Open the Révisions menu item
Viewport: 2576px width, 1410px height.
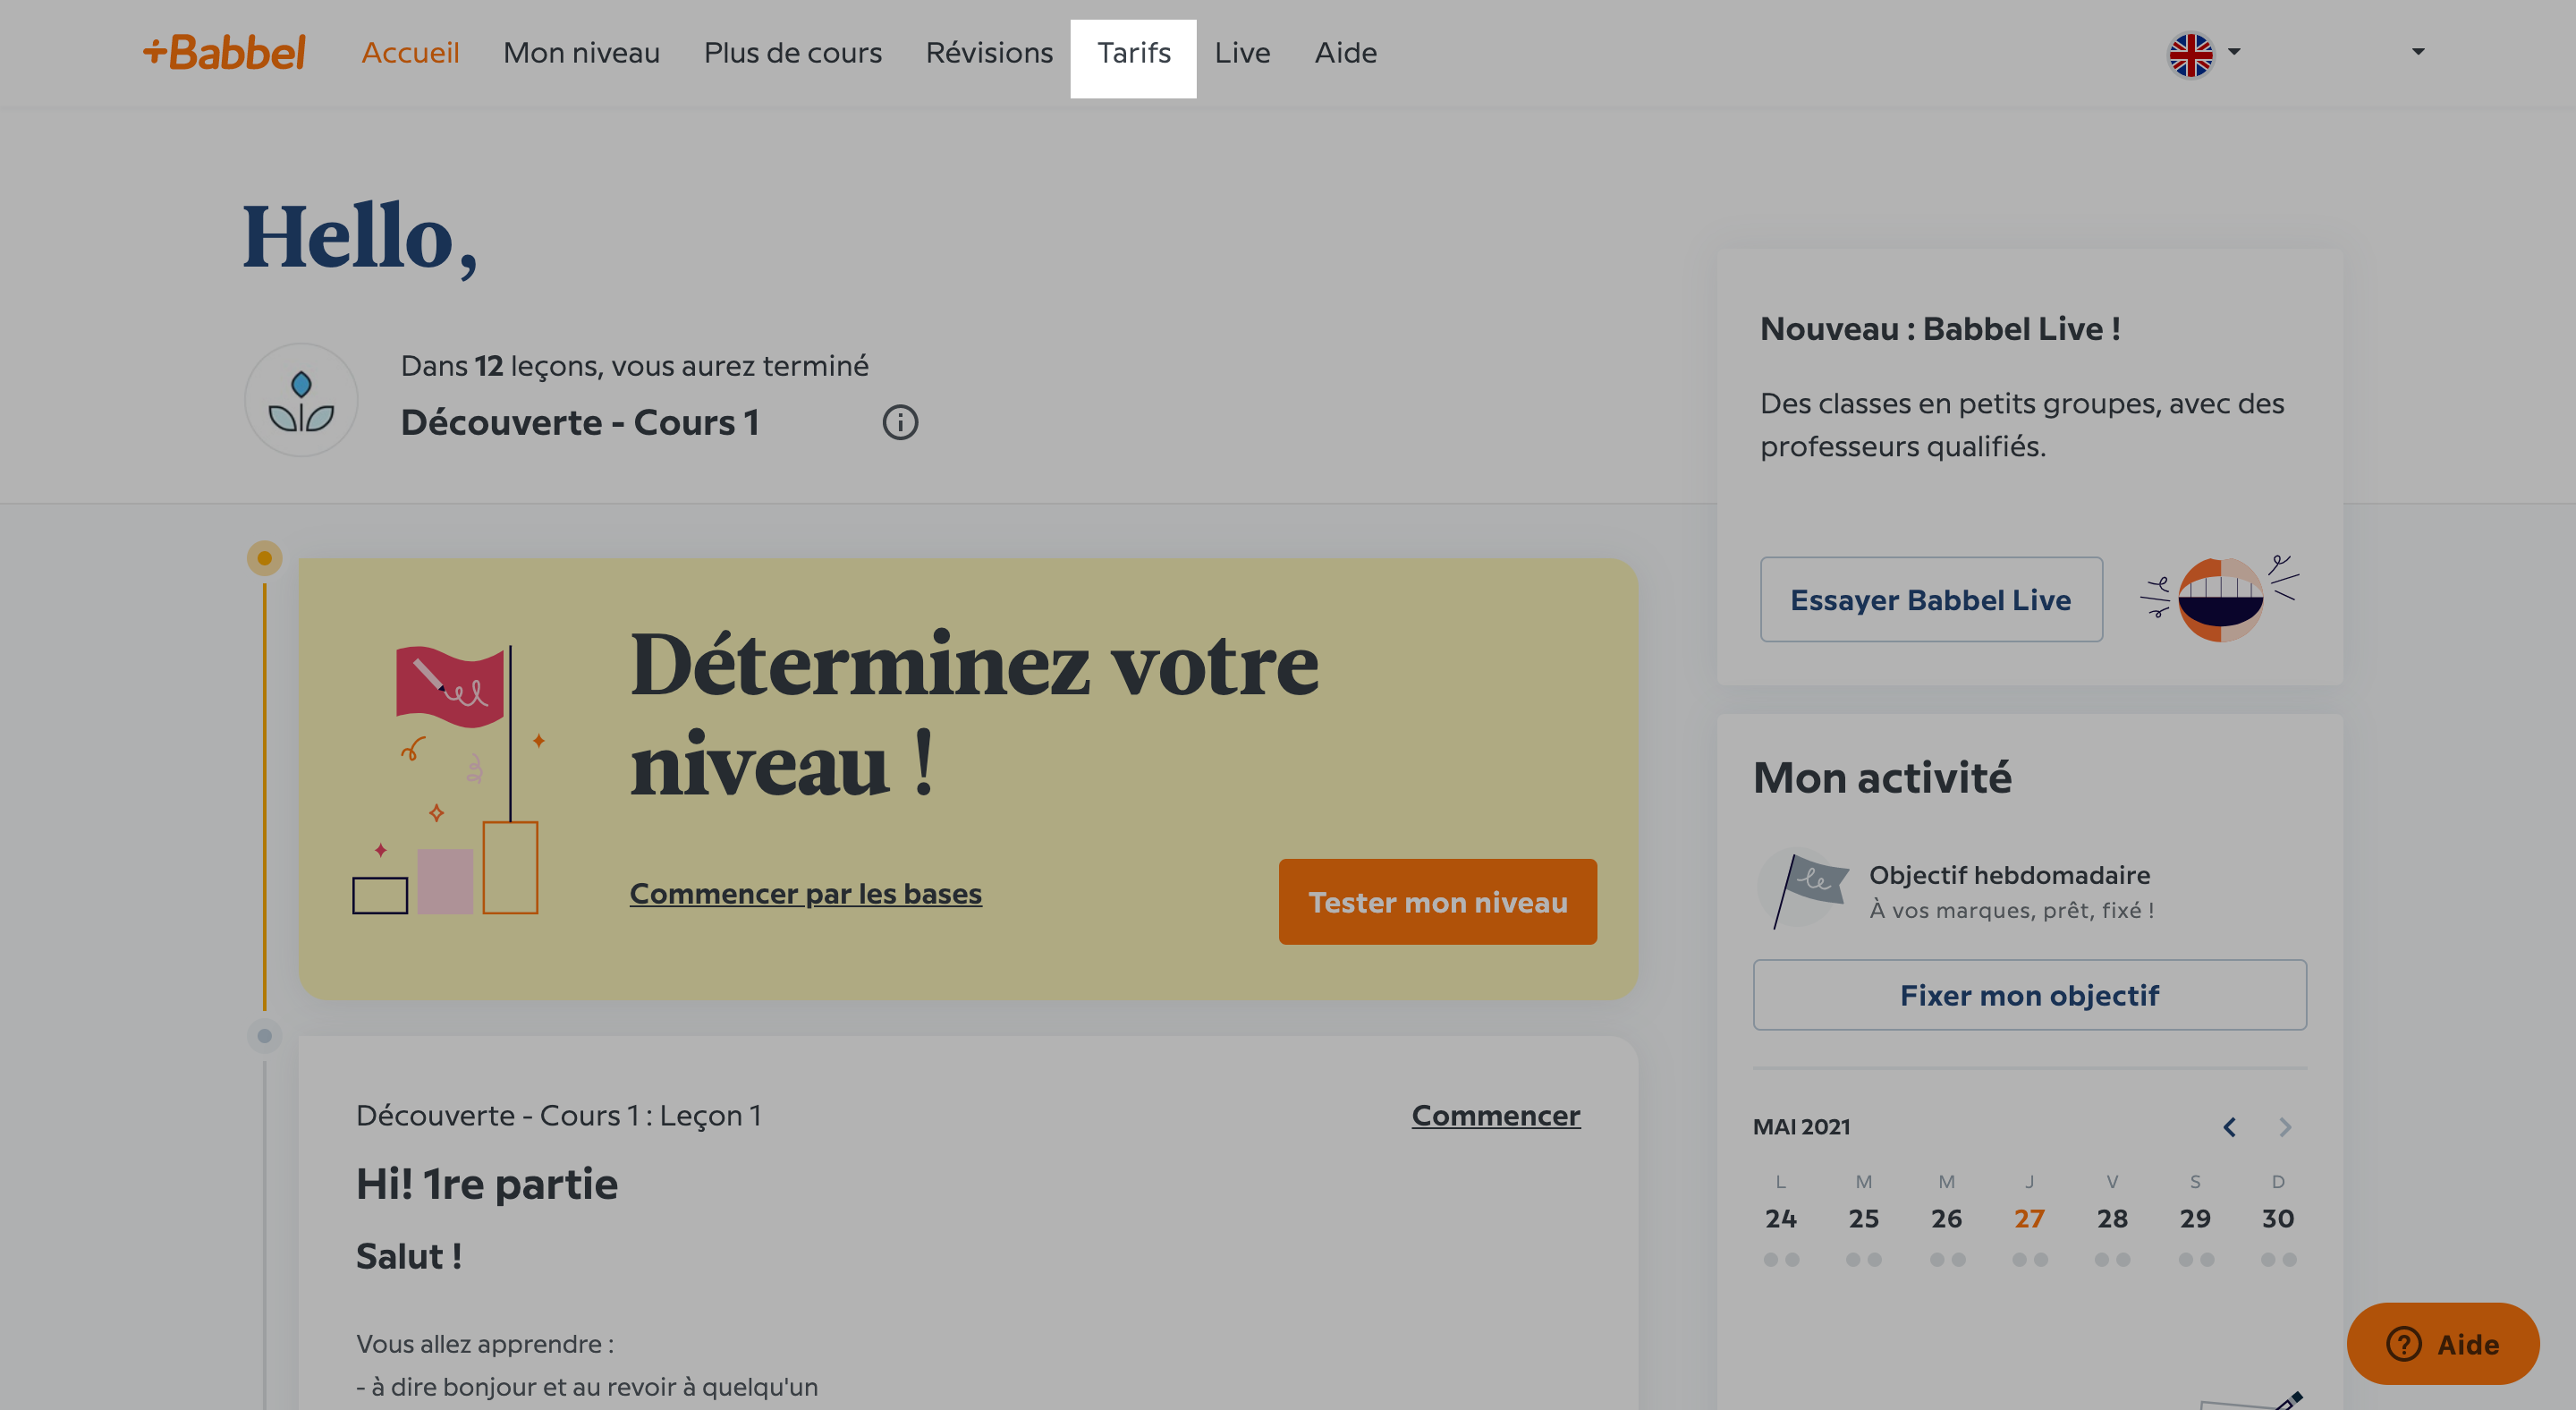(x=989, y=53)
